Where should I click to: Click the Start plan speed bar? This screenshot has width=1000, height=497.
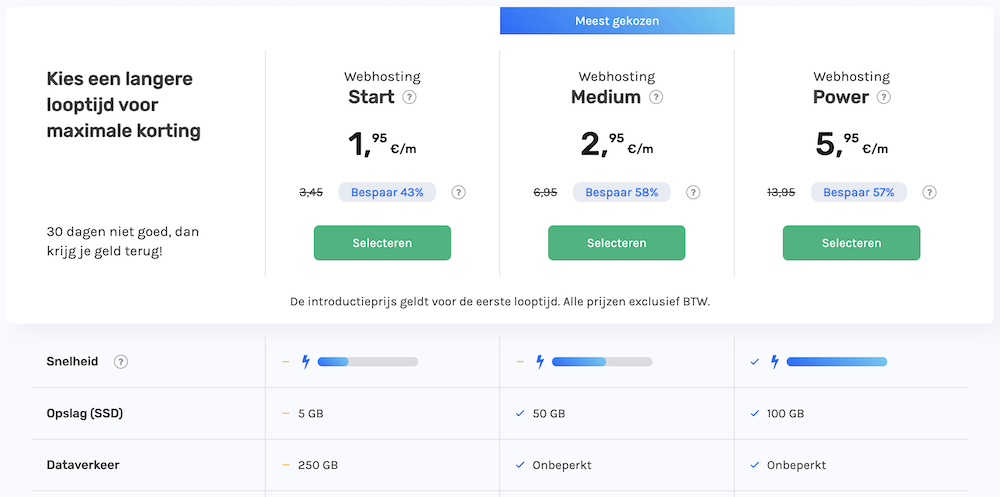click(x=367, y=362)
